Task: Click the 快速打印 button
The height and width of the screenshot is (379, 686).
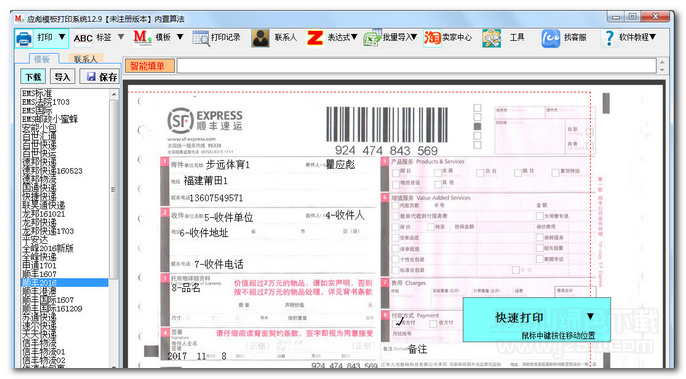Action: [520, 318]
